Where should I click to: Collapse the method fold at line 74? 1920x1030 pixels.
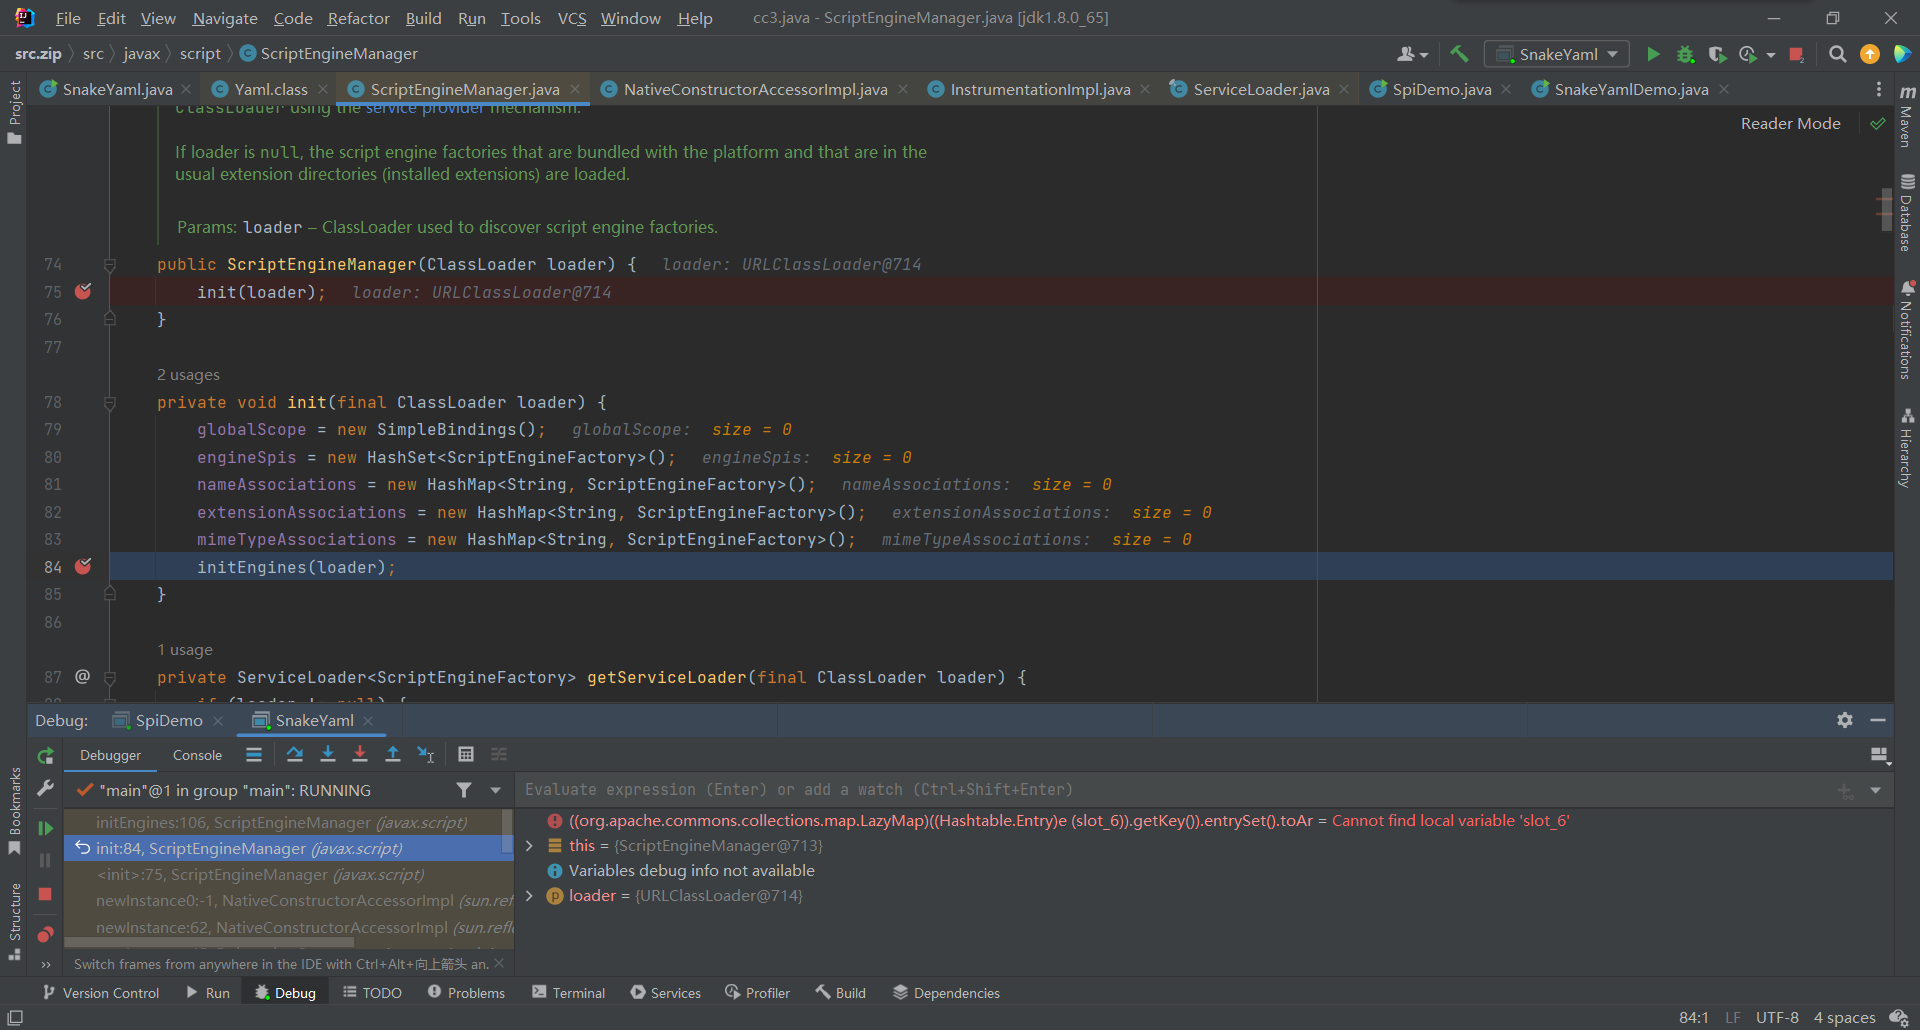(110, 265)
